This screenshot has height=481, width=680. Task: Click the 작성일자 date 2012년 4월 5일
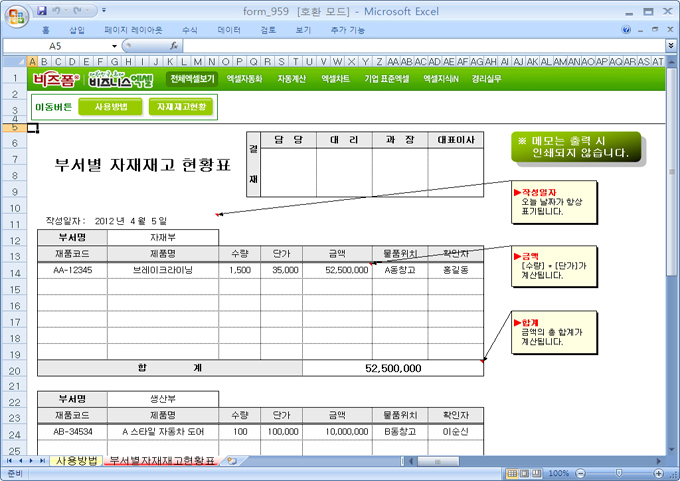pyautogui.click(x=131, y=221)
